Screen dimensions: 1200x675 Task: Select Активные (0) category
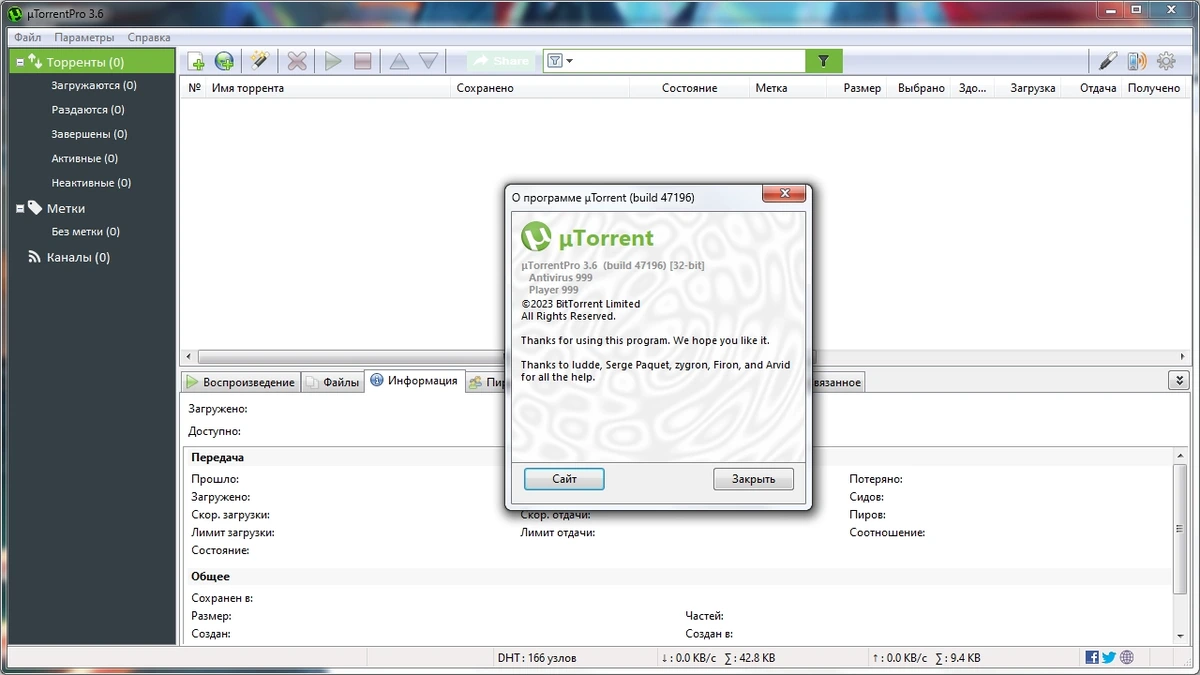click(84, 158)
